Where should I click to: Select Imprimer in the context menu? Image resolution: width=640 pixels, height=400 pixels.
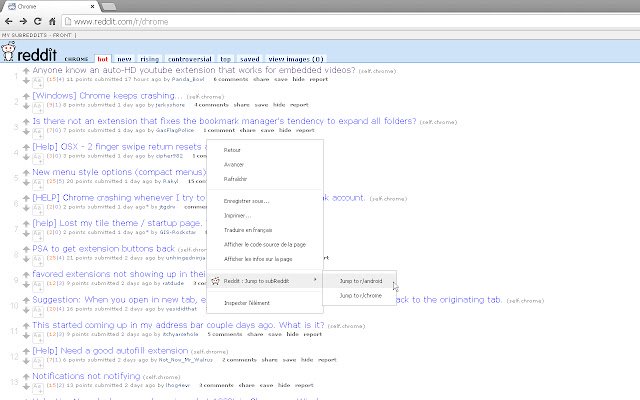click(x=265, y=216)
